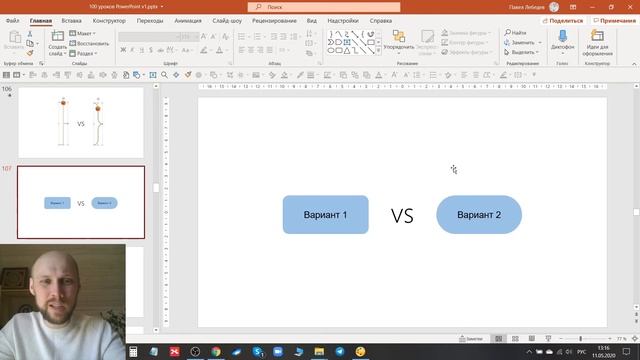The width and height of the screenshot is (640, 360).
Task: Click the Format Painter brush icon
Action: [30, 53]
